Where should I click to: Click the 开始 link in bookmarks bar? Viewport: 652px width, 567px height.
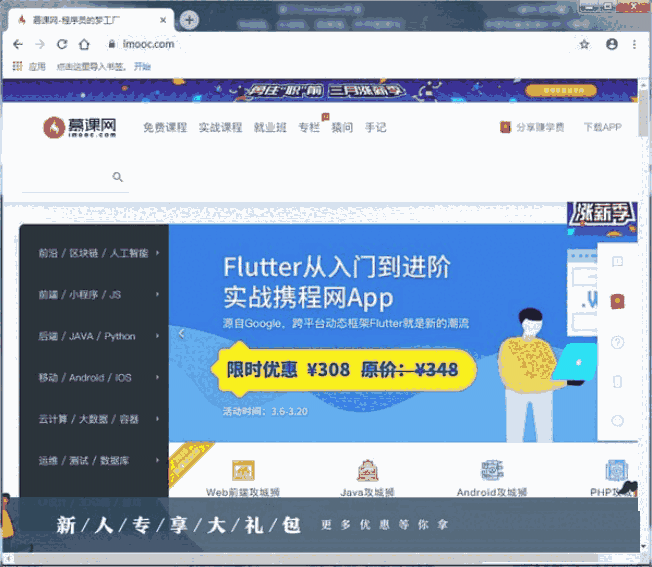pos(142,66)
